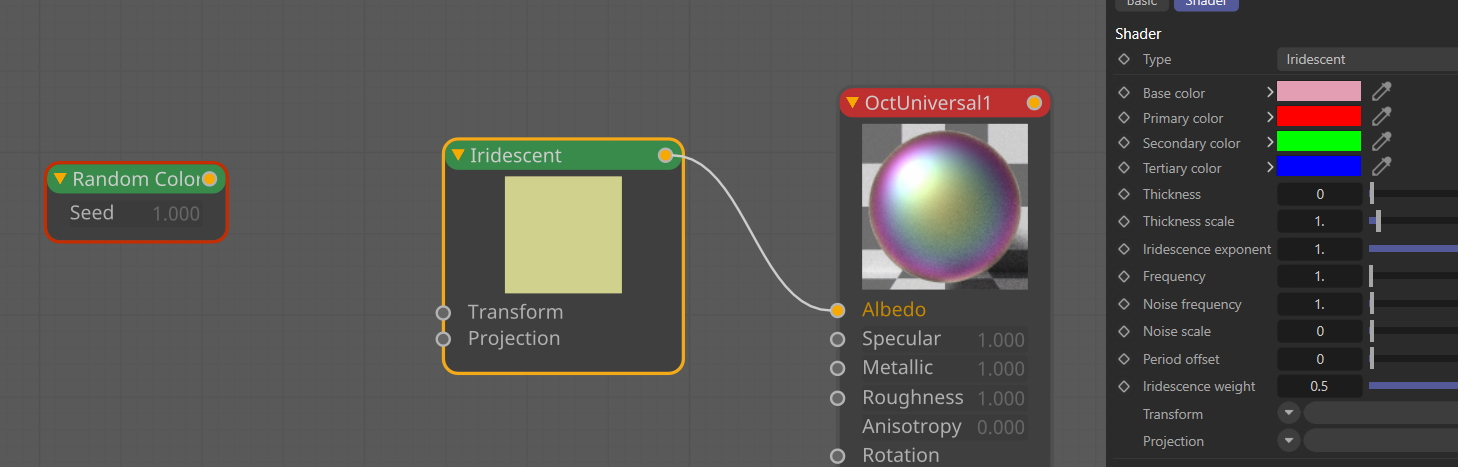The height and width of the screenshot is (467, 1458).
Task: Toggle the Thickness keyframe diamond
Action: click(x=1124, y=194)
